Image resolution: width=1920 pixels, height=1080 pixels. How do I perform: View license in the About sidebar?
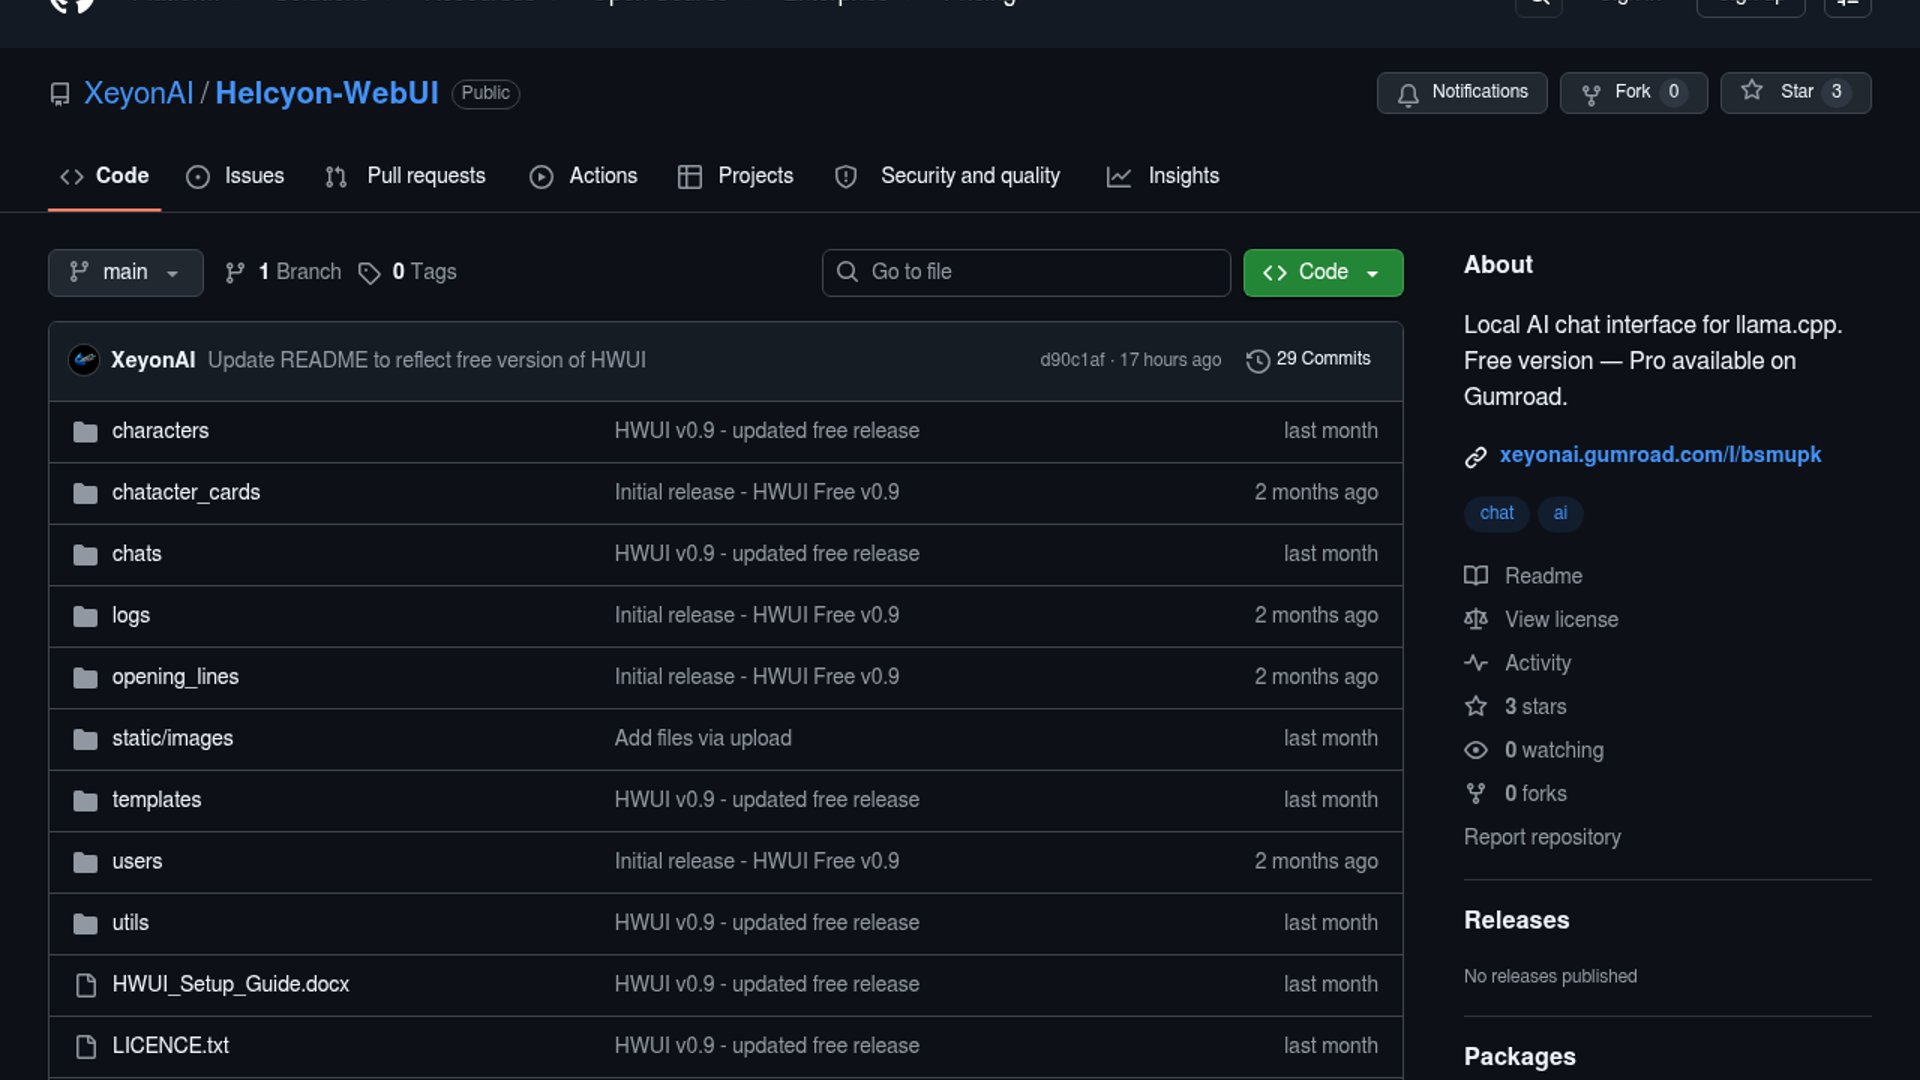(x=1560, y=620)
